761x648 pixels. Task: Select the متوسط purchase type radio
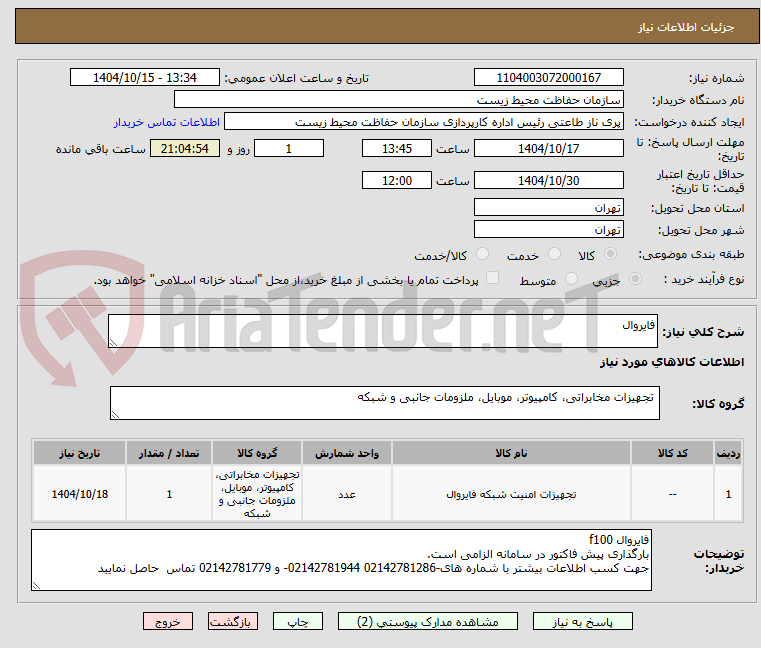pyautogui.click(x=571, y=279)
